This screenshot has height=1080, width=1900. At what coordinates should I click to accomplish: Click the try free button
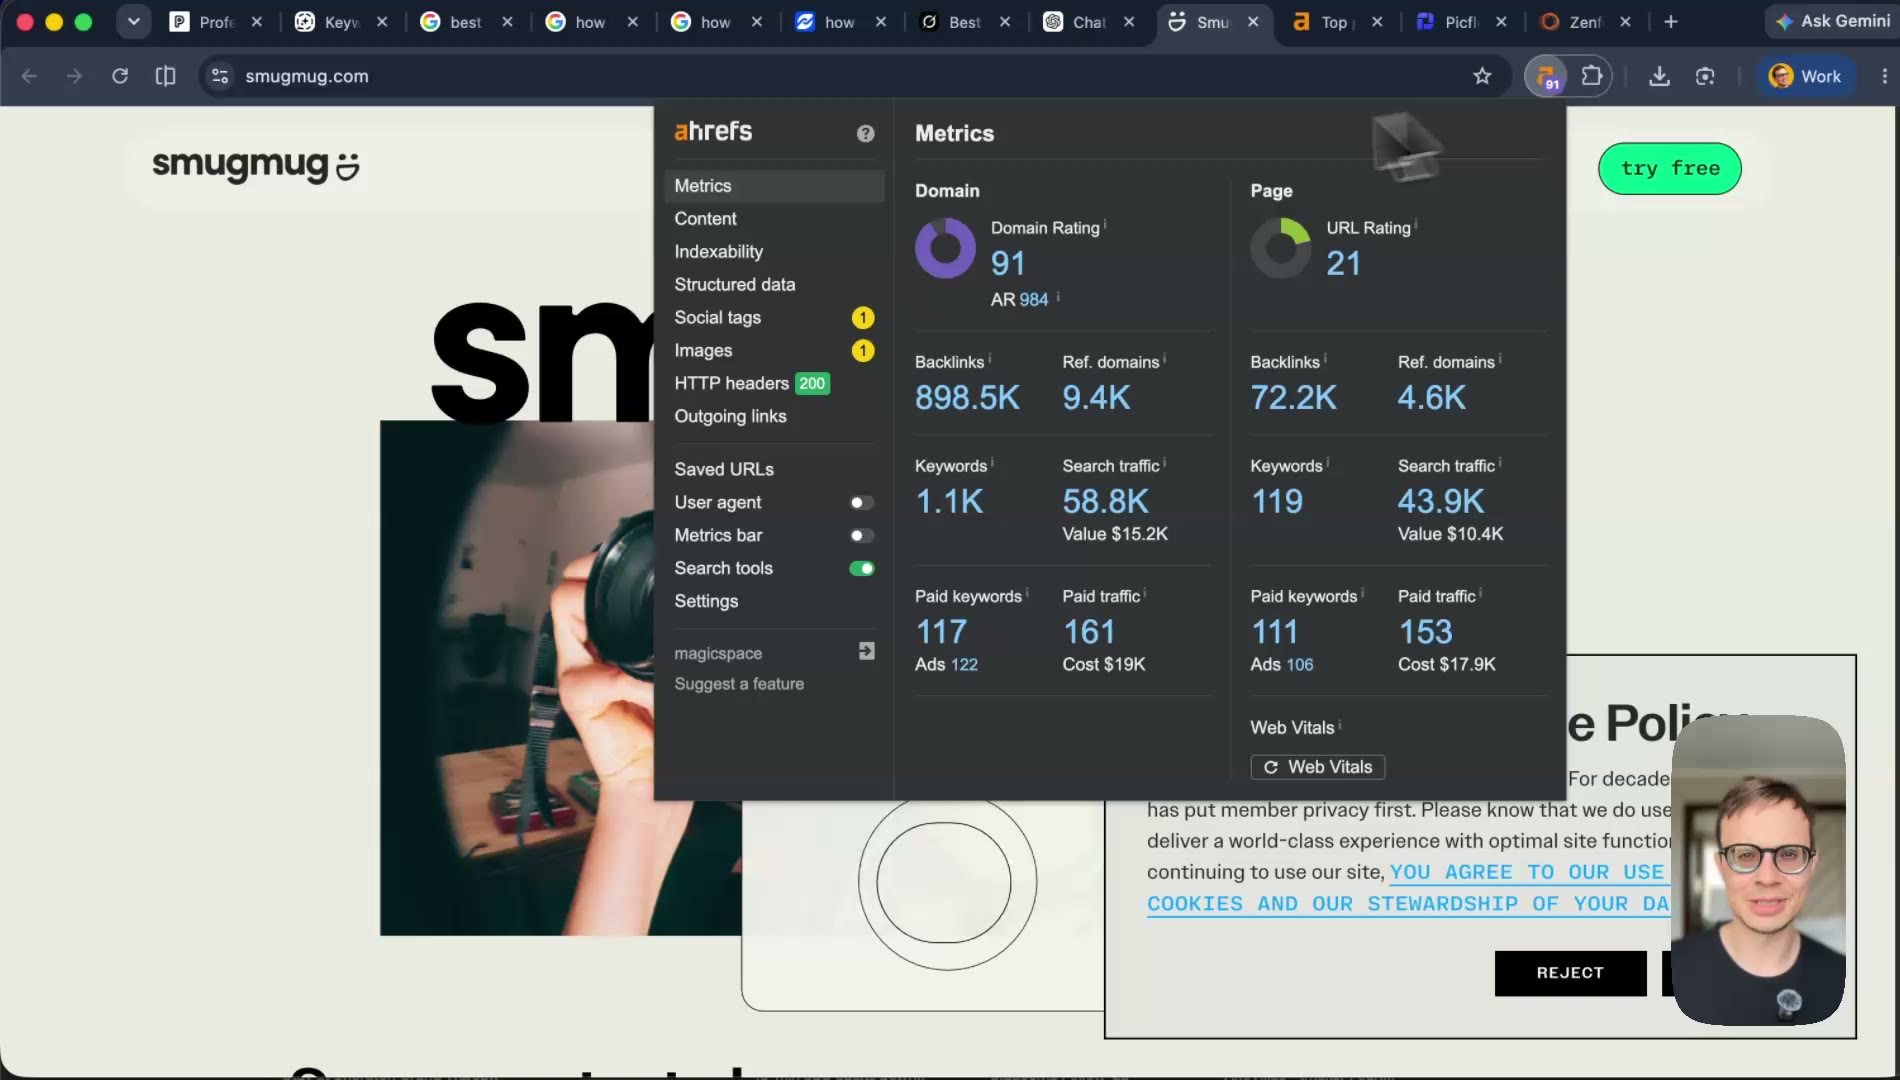pyautogui.click(x=1670, y=169)
